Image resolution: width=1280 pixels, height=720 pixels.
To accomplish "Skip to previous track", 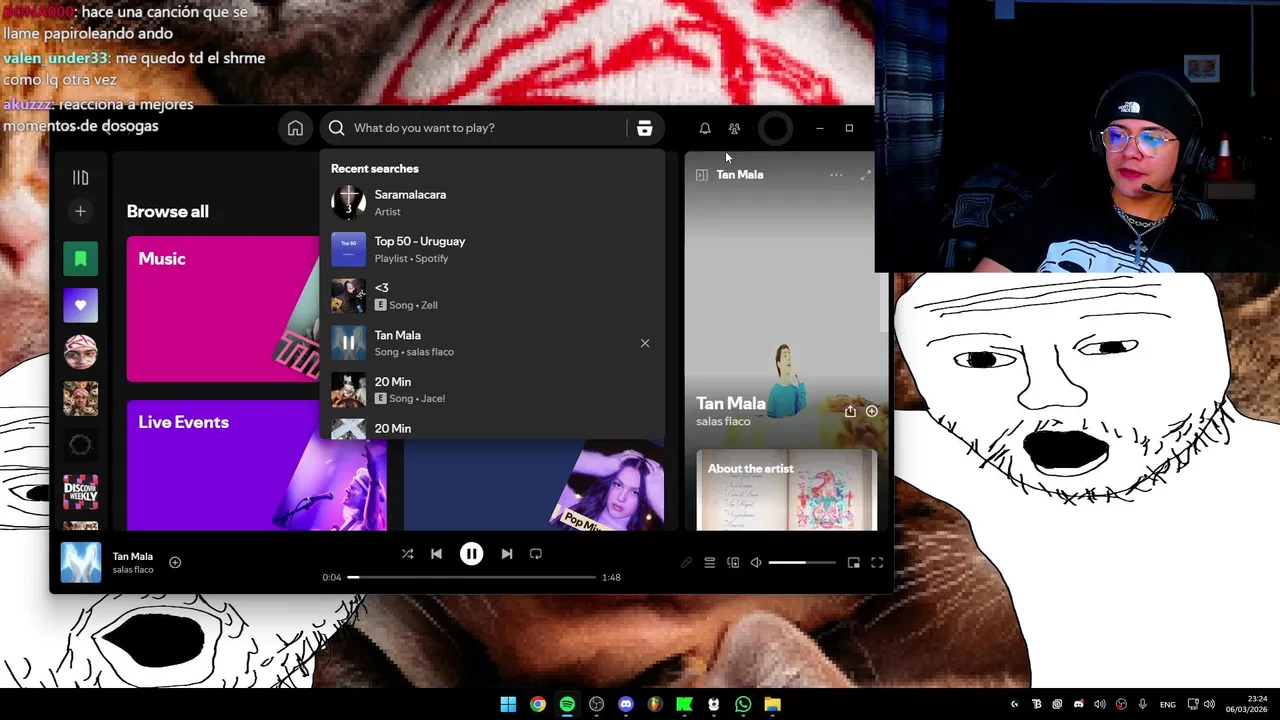I will point(436,554).
